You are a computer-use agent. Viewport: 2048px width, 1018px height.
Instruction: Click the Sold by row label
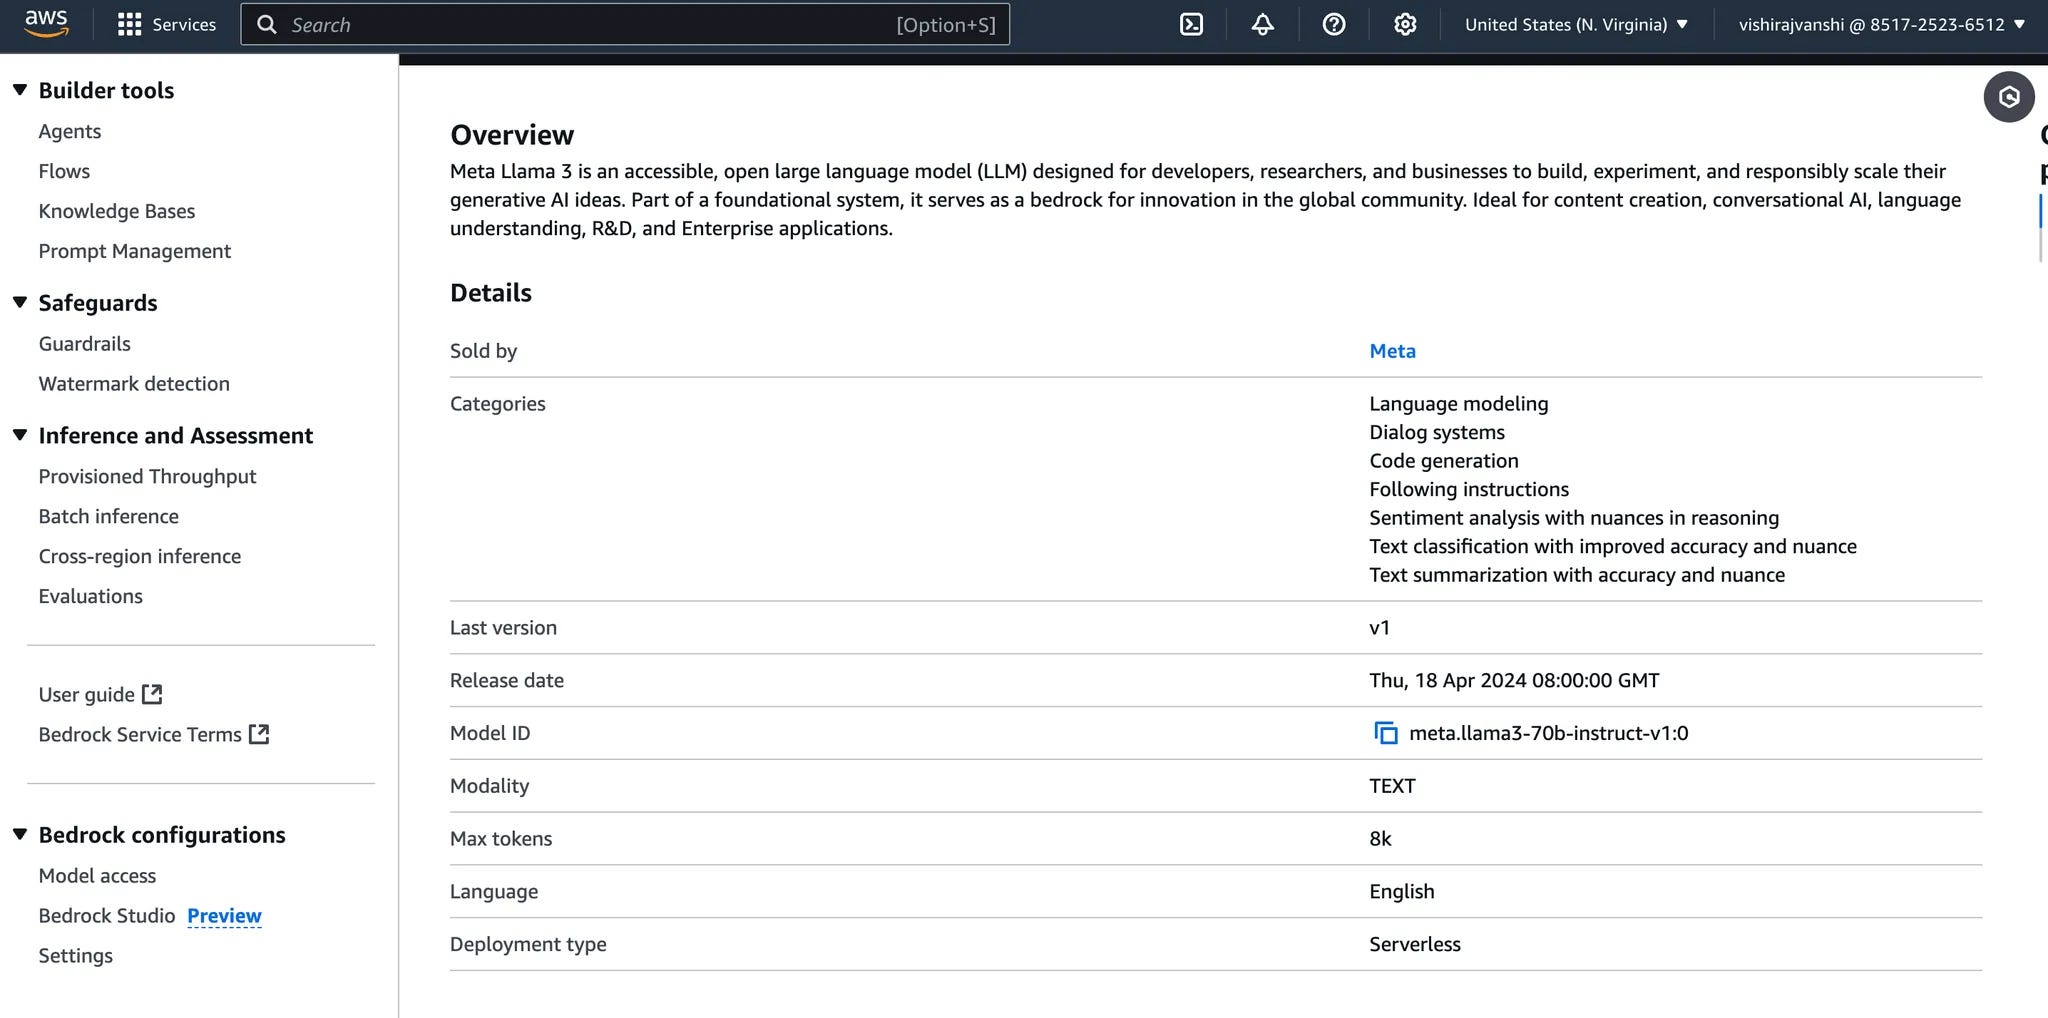[x=483, y=351]
